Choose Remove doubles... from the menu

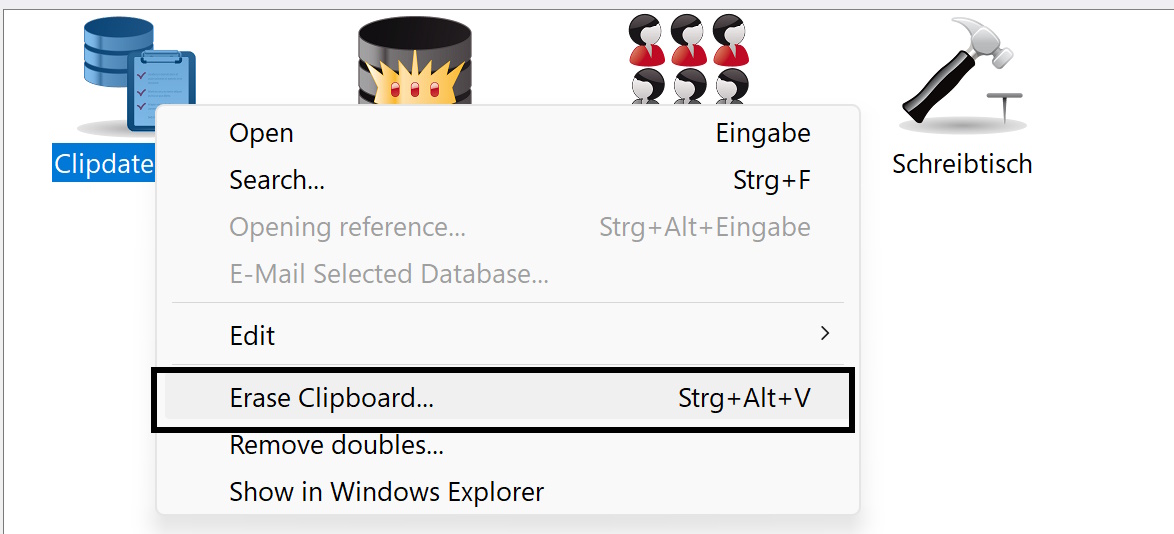[336, 446]
